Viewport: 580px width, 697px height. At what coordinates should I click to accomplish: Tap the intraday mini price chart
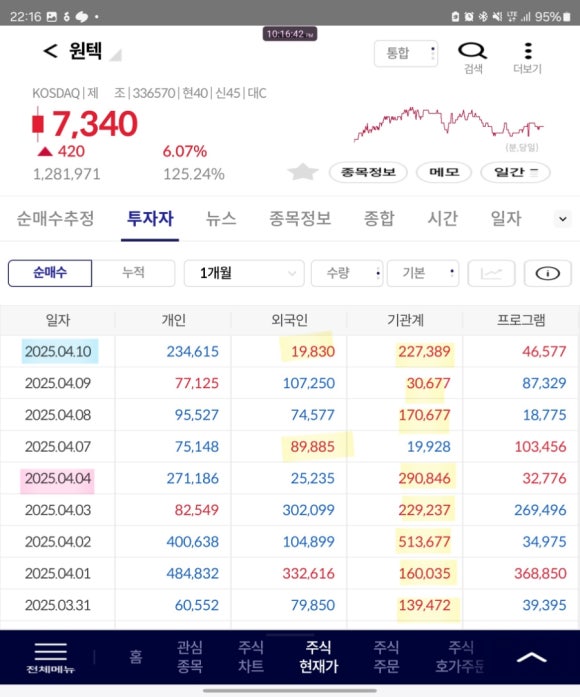pyautogui.click(x=448, y=124)
